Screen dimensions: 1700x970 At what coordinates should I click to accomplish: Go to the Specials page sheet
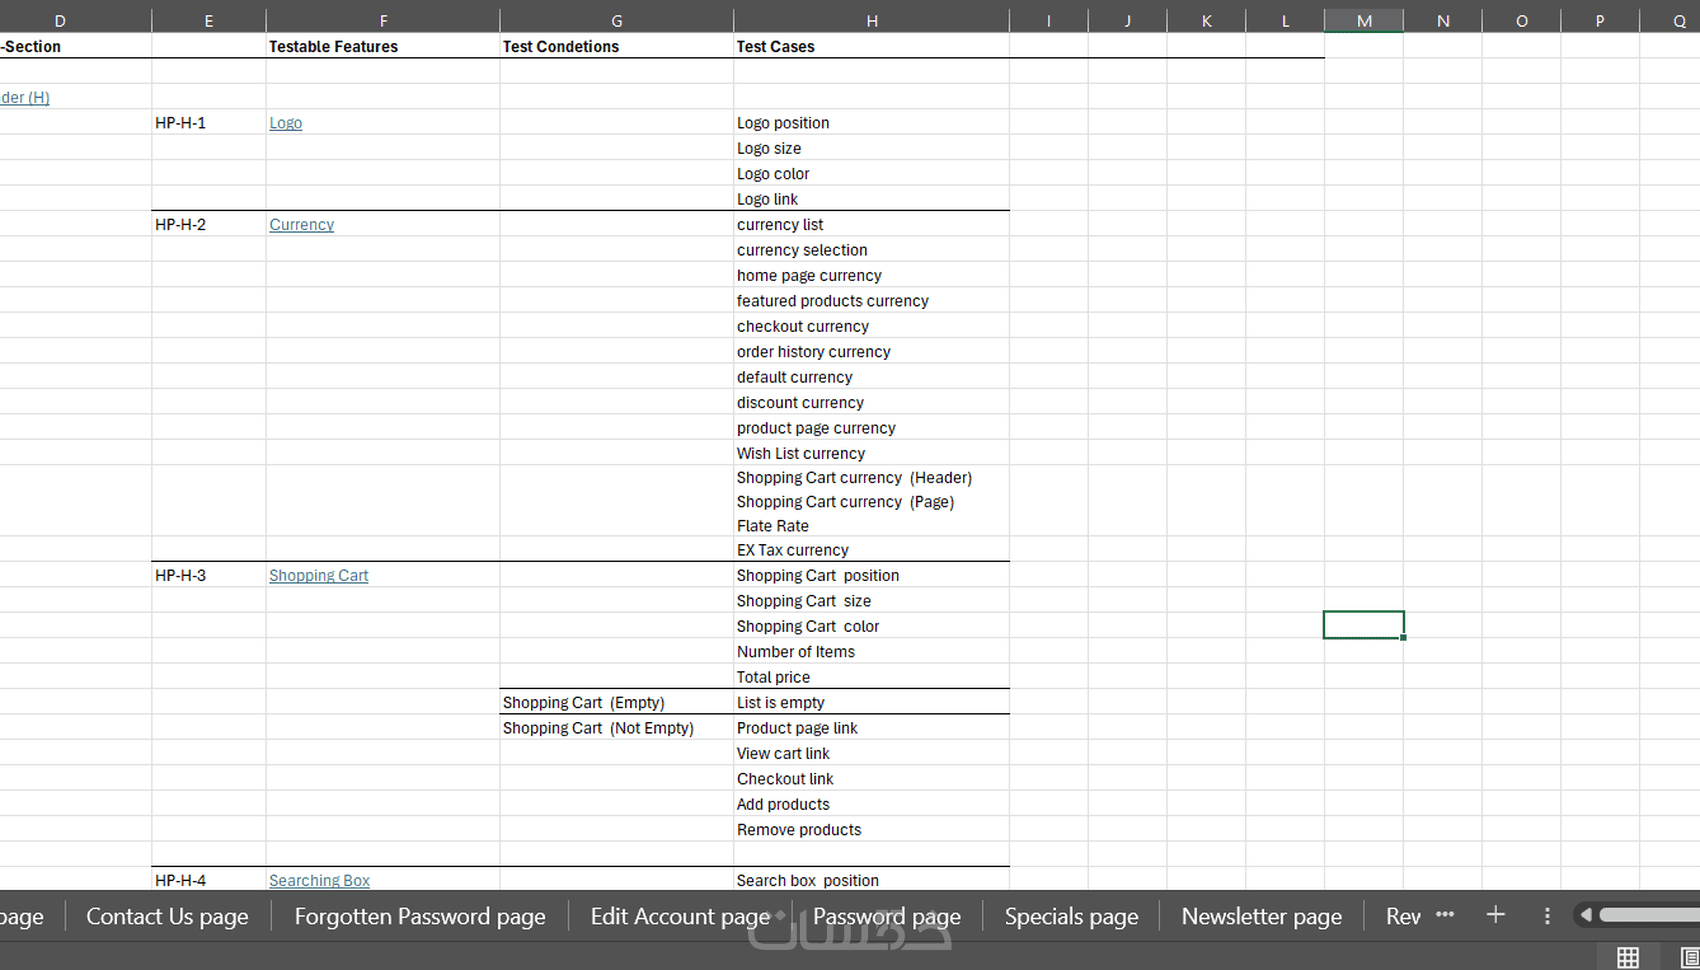click(x=1071, y=916)
